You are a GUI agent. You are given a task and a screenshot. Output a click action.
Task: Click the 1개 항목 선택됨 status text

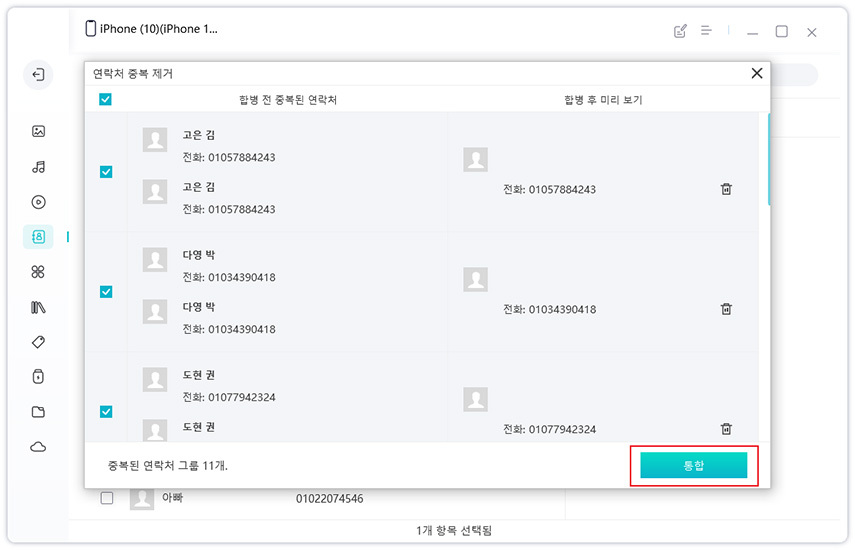[x=454, y=530]
